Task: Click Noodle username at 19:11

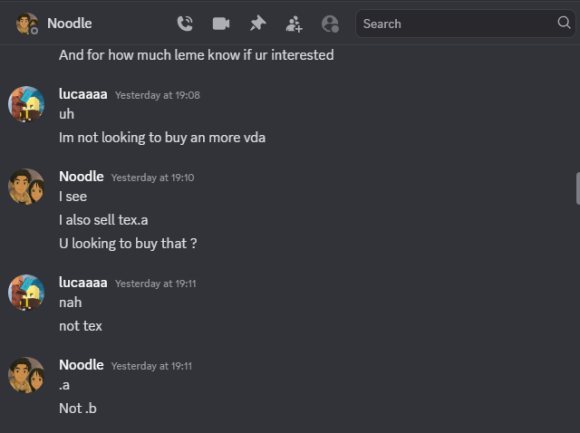Action: tap(81, 365)
